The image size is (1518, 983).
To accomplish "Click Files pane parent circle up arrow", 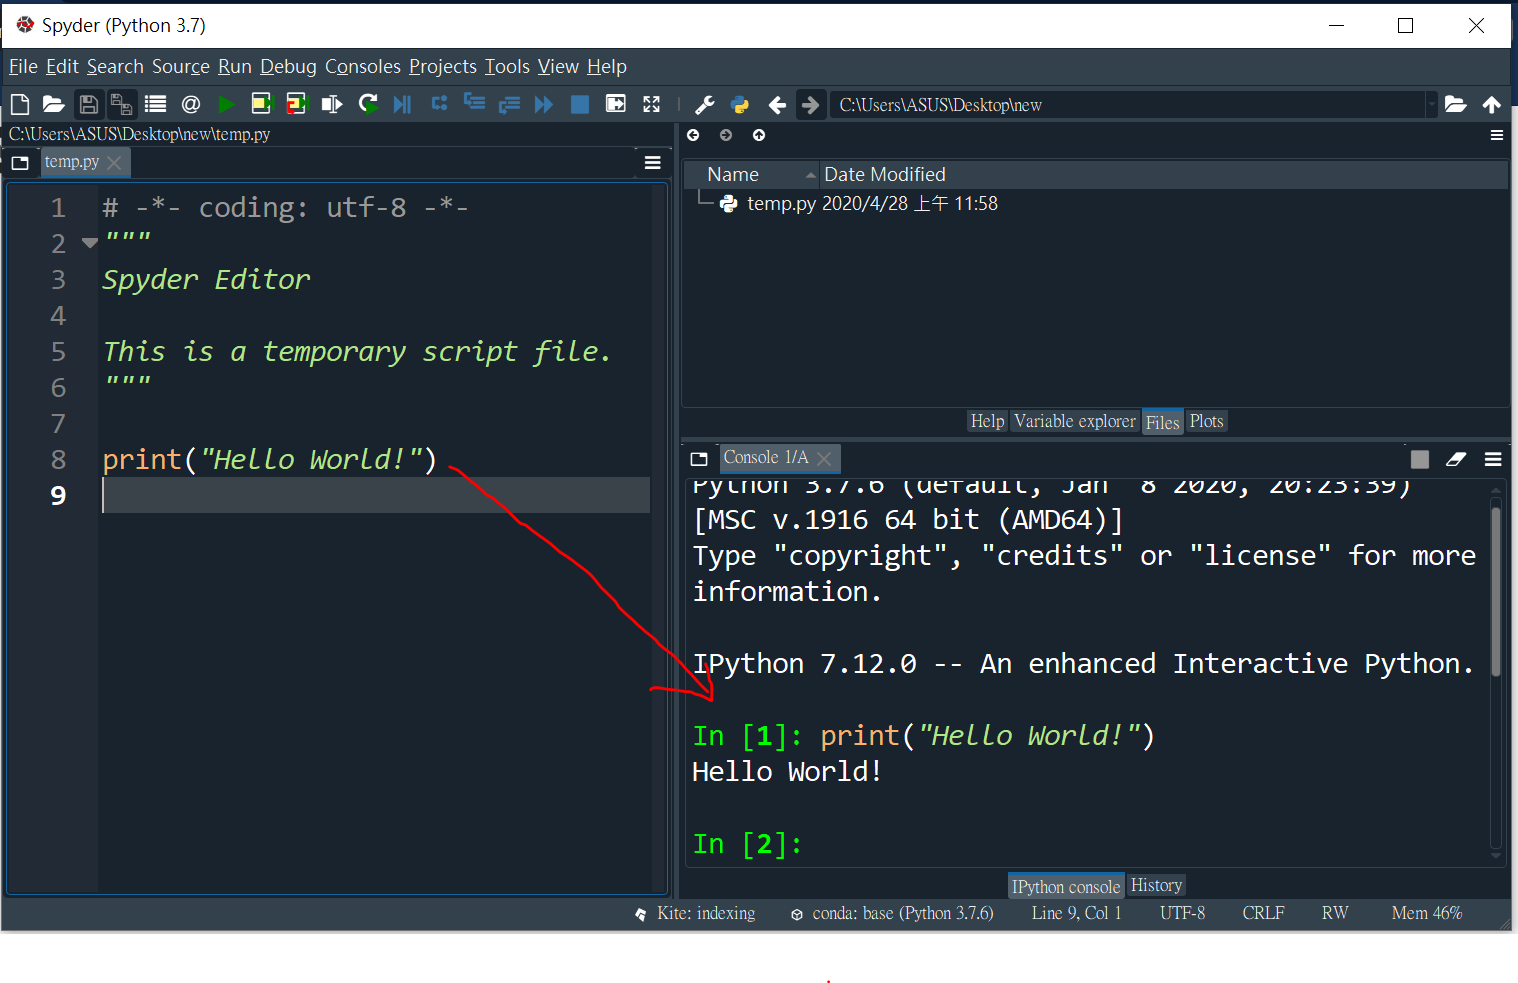I will pos(759,135).
